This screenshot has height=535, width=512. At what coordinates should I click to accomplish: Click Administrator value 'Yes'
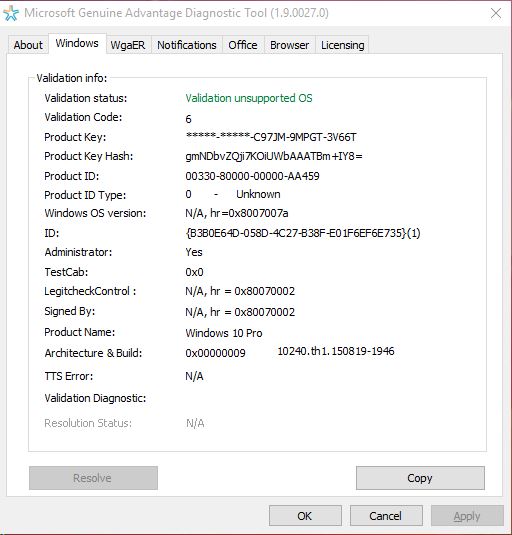click(194, 252)
